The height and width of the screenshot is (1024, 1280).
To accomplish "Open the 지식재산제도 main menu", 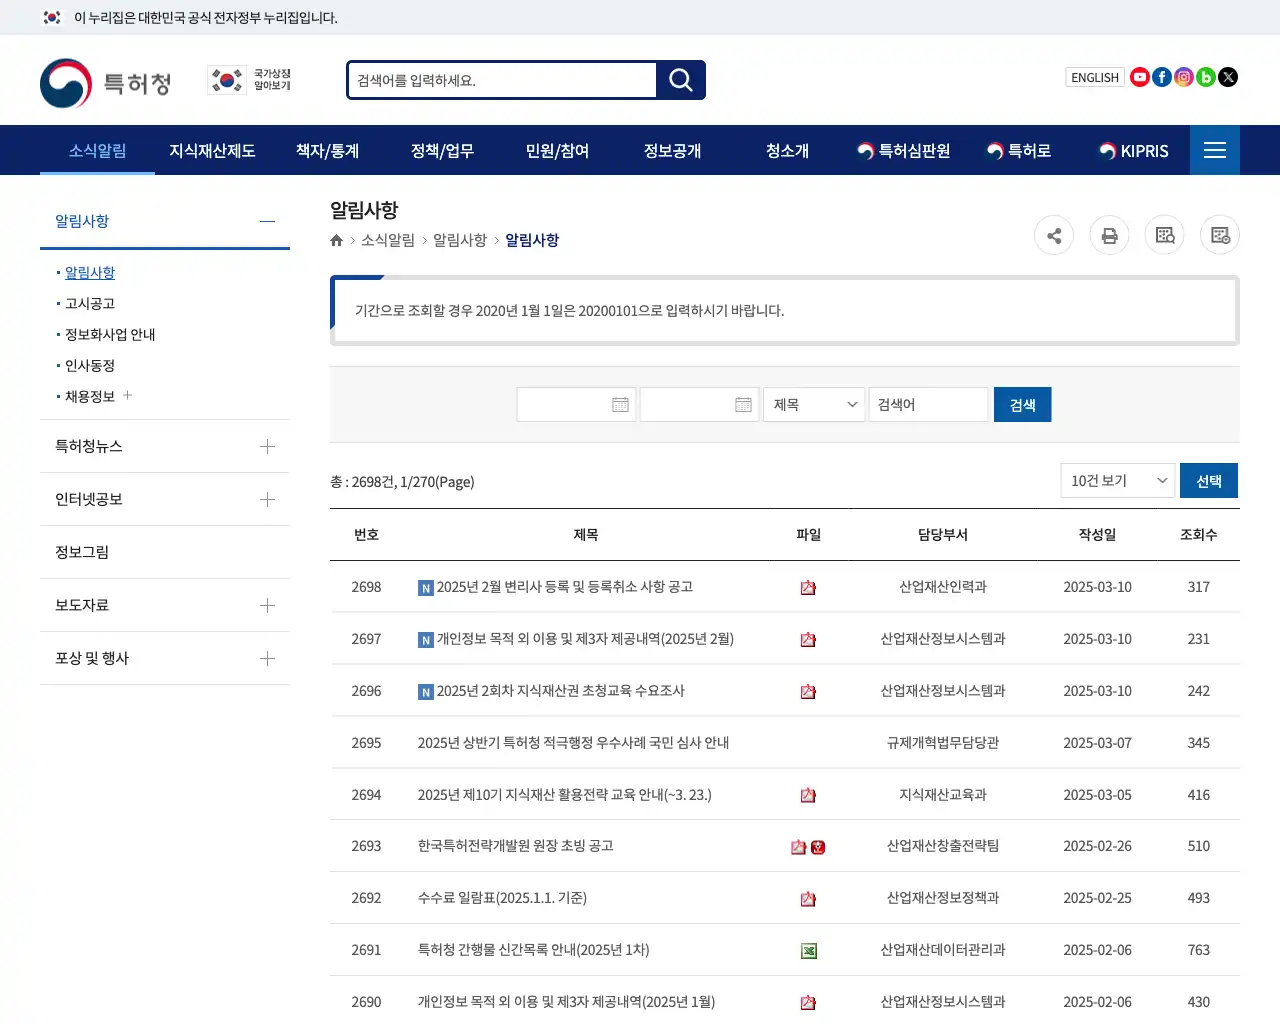I will click(212, 150).
